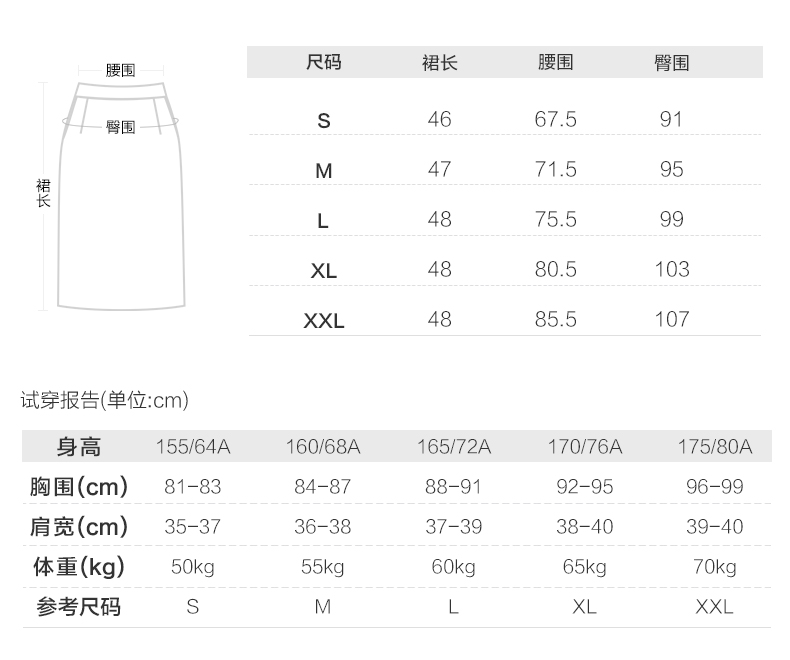Click the 107 hip measurement value
Viewport: 790px width, 660px height.
[x=672, y=320]
